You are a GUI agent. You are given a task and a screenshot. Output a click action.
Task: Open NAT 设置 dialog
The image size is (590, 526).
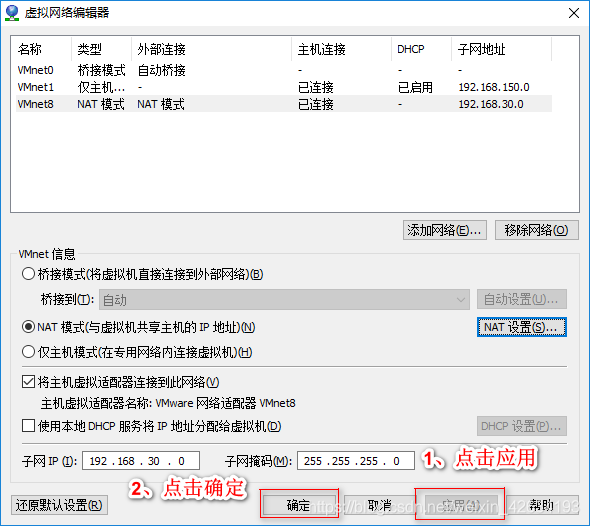(x=522, y=327)
